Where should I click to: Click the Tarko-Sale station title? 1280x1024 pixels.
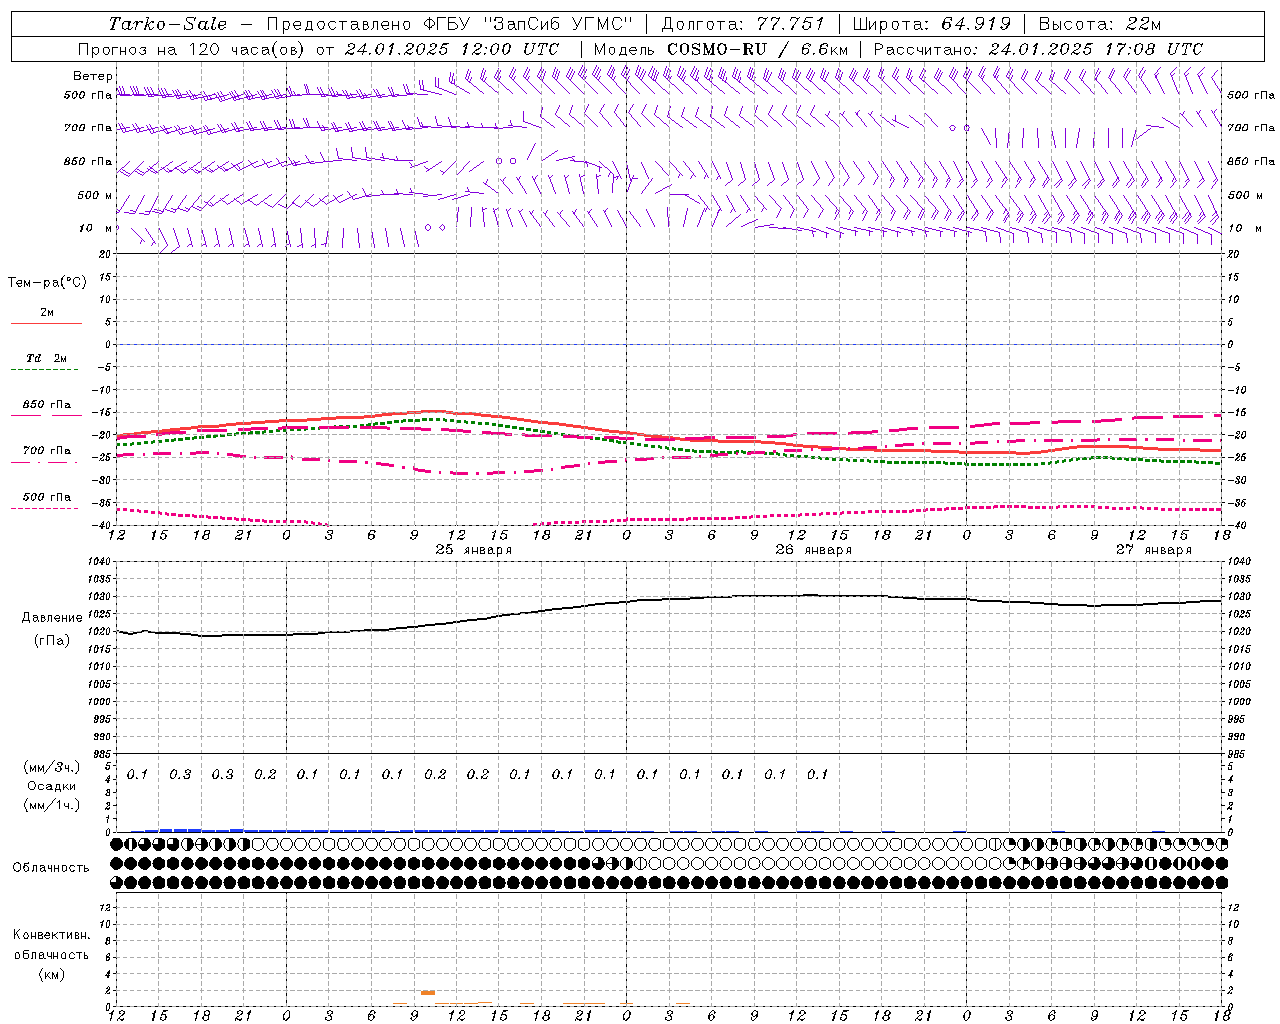(168, 24)
